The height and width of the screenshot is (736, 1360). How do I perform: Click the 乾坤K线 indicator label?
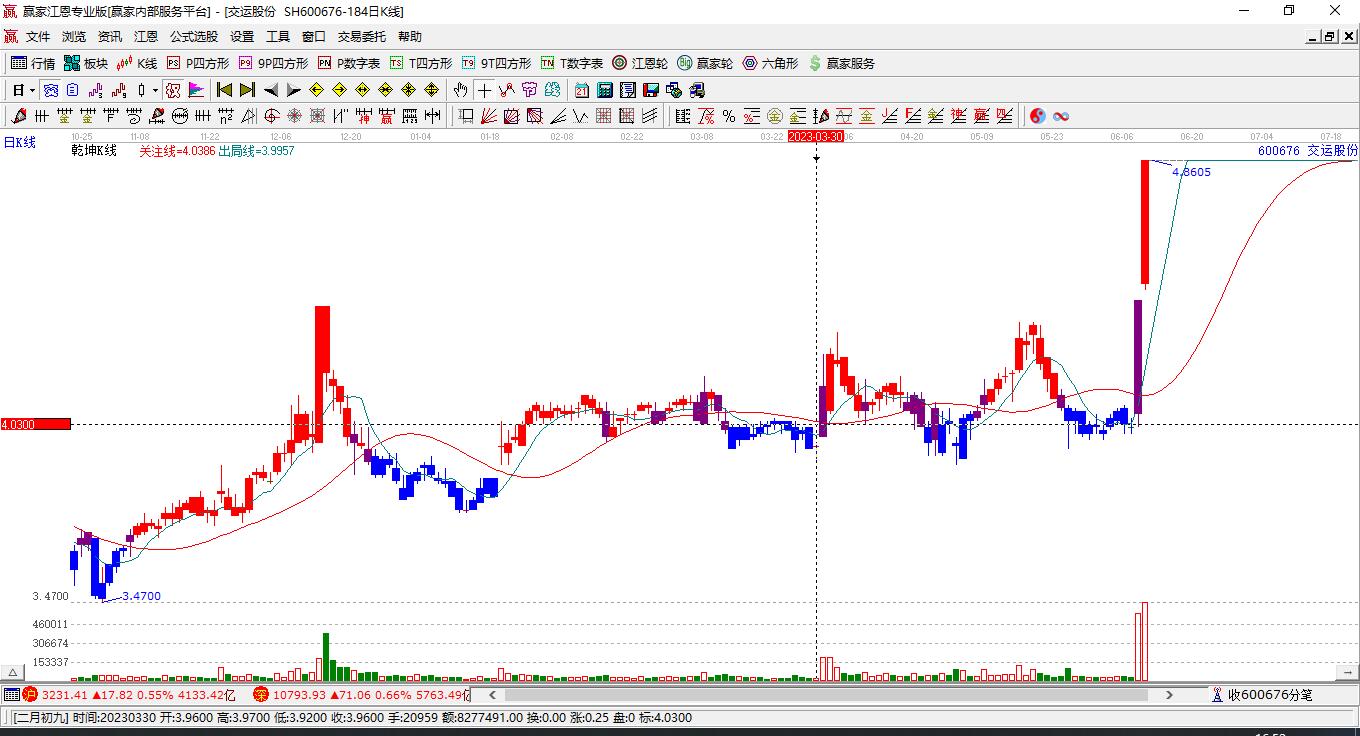click(x=94, y=151)
